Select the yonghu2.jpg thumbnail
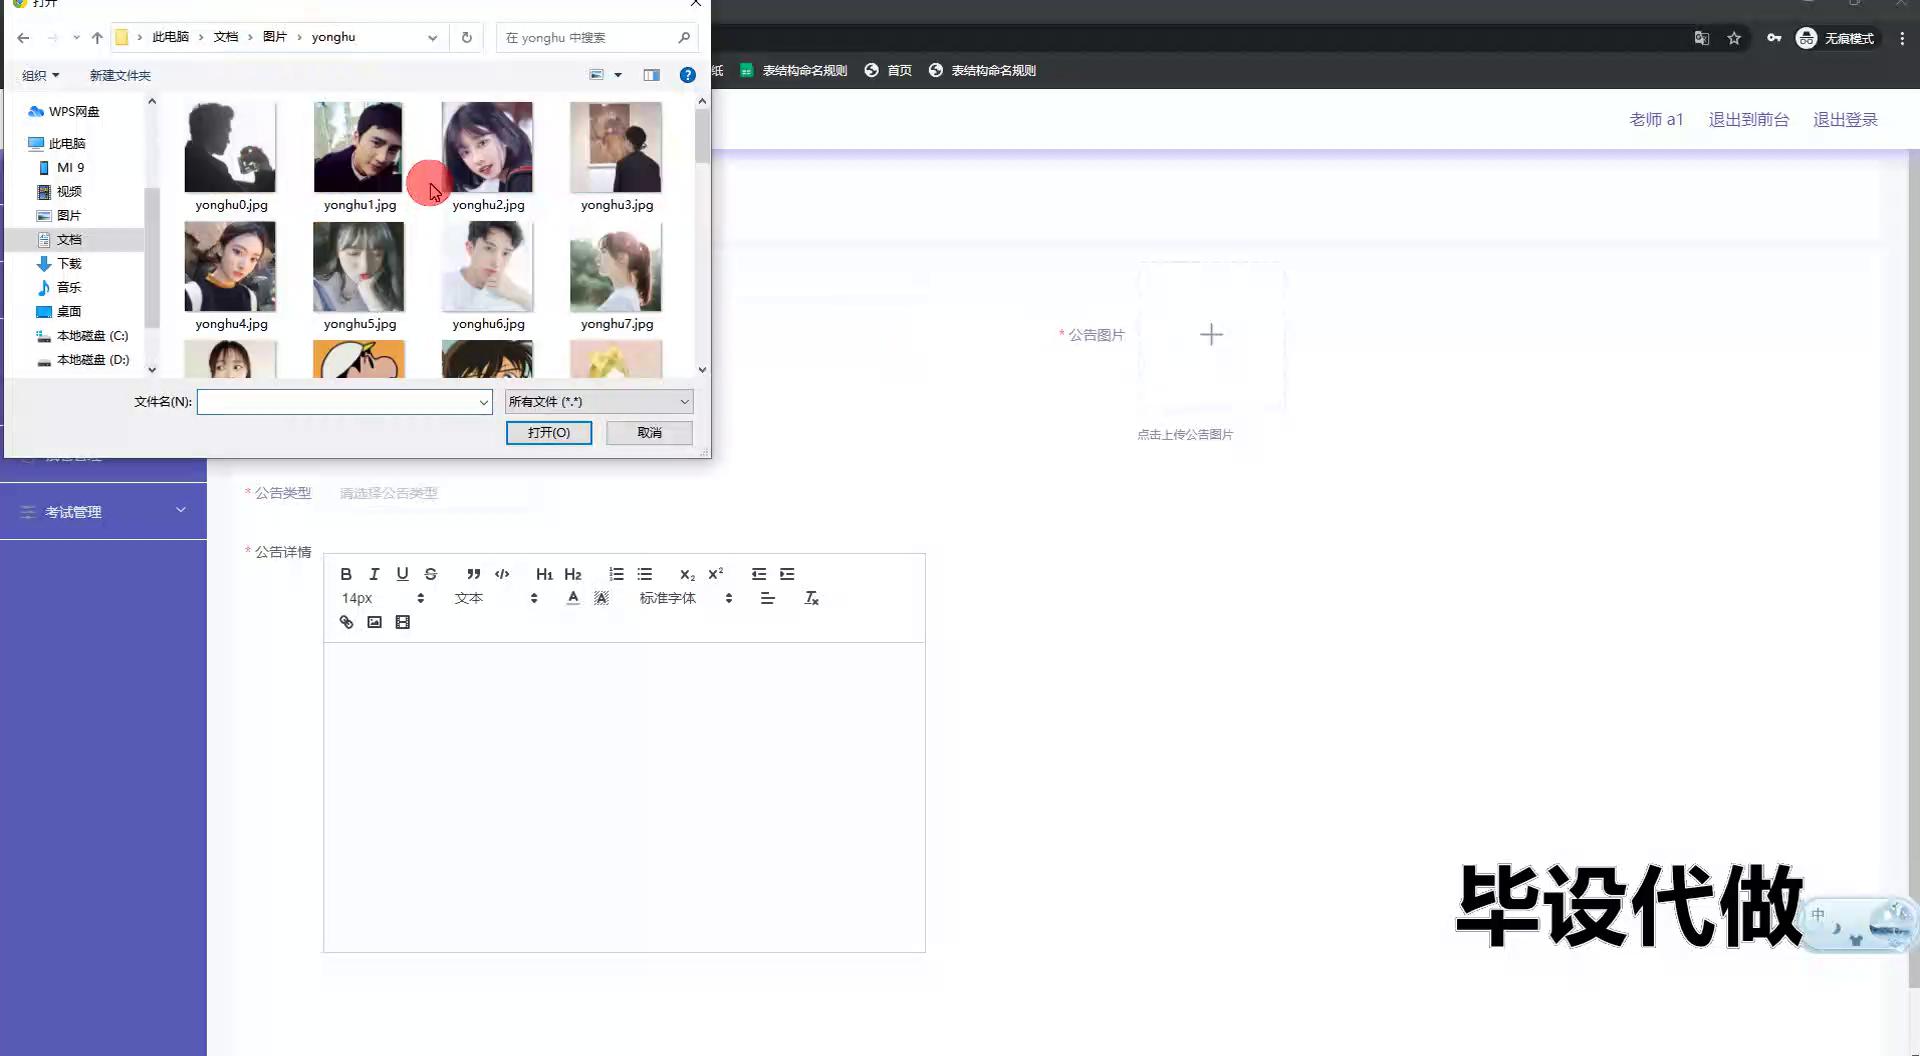Screen dimensions: 1920x1056 487,148
